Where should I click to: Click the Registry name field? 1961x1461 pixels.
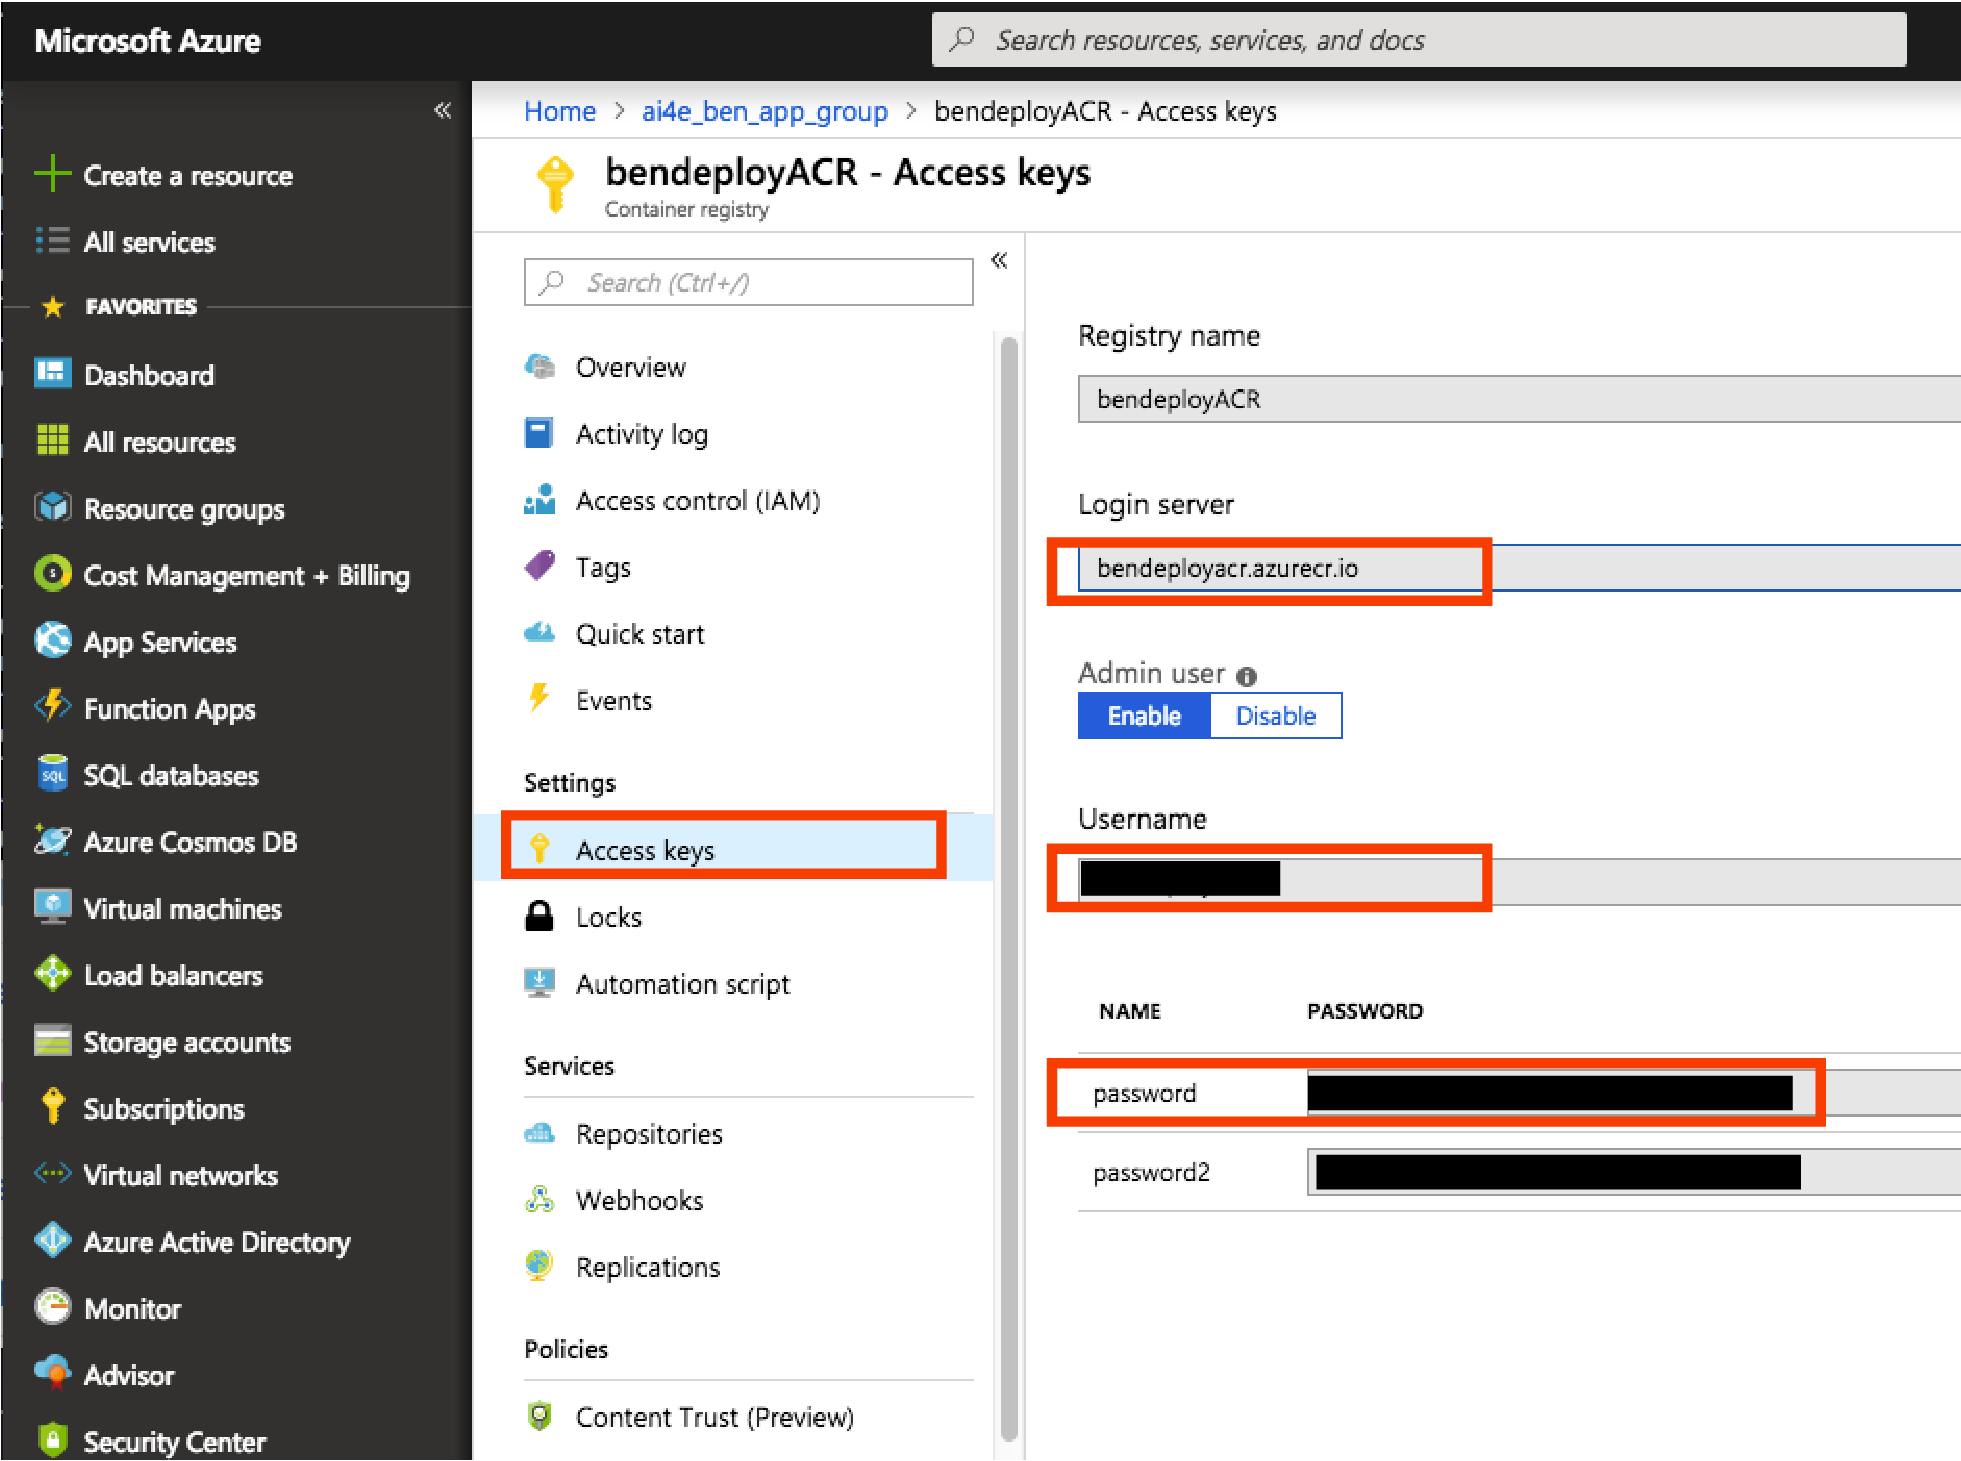(1519, 399)
